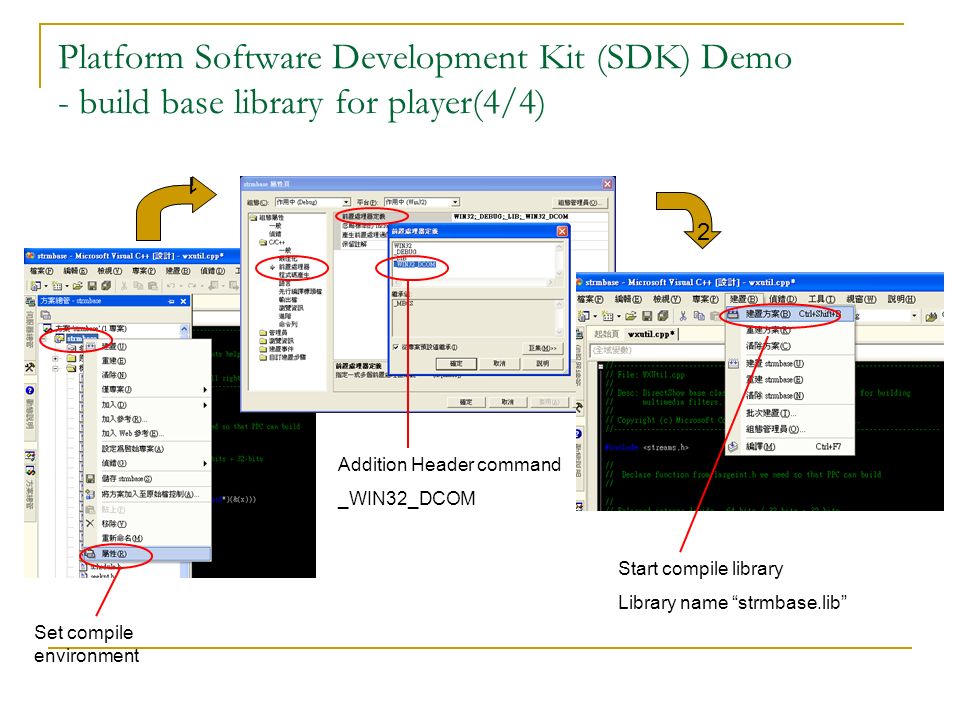Click 組態管理員(O)... button in property pages

[579, 202]
